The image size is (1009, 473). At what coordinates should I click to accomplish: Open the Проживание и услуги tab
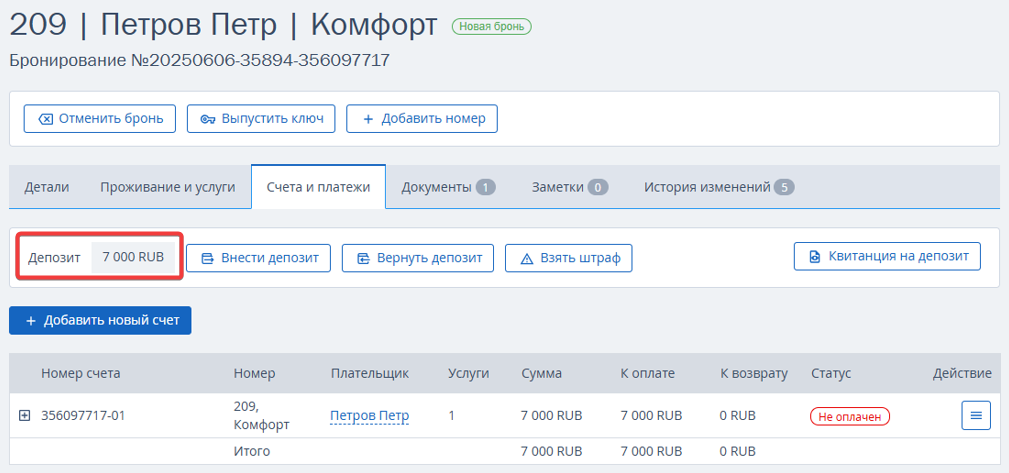point(167,187)
